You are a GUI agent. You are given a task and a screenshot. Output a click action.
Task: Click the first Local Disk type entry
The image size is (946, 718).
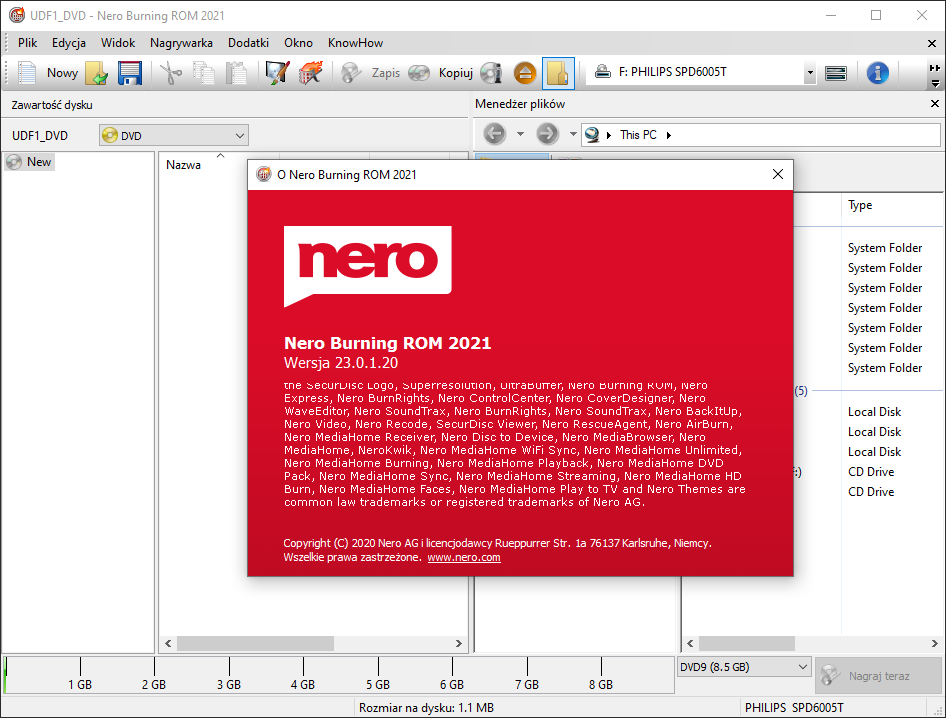874,412
